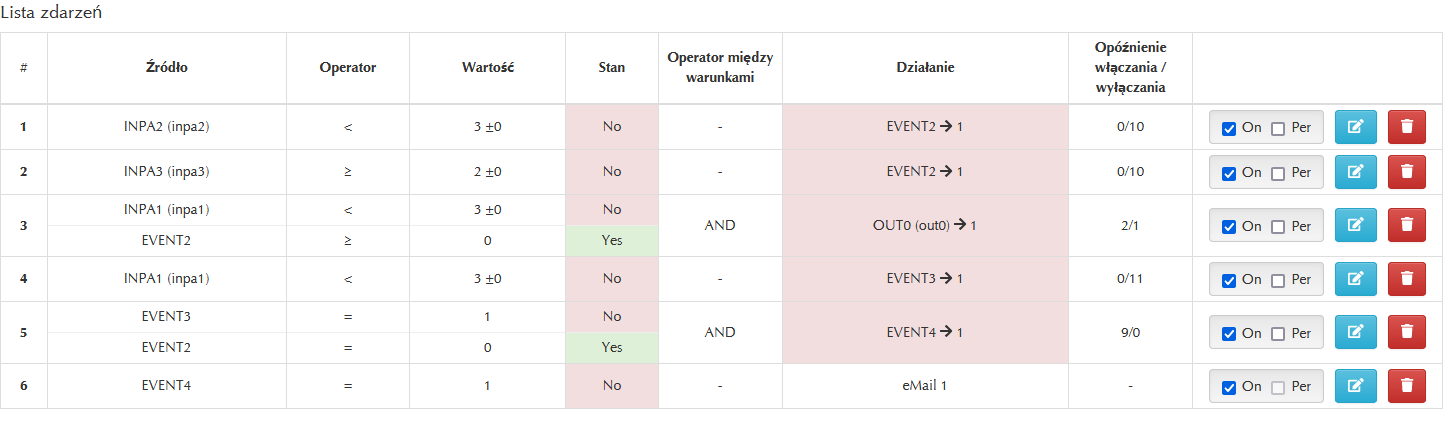This screenshot has width=1455, height=429.
Task: Click the edit icon for event row 1
Action: 1355,127
